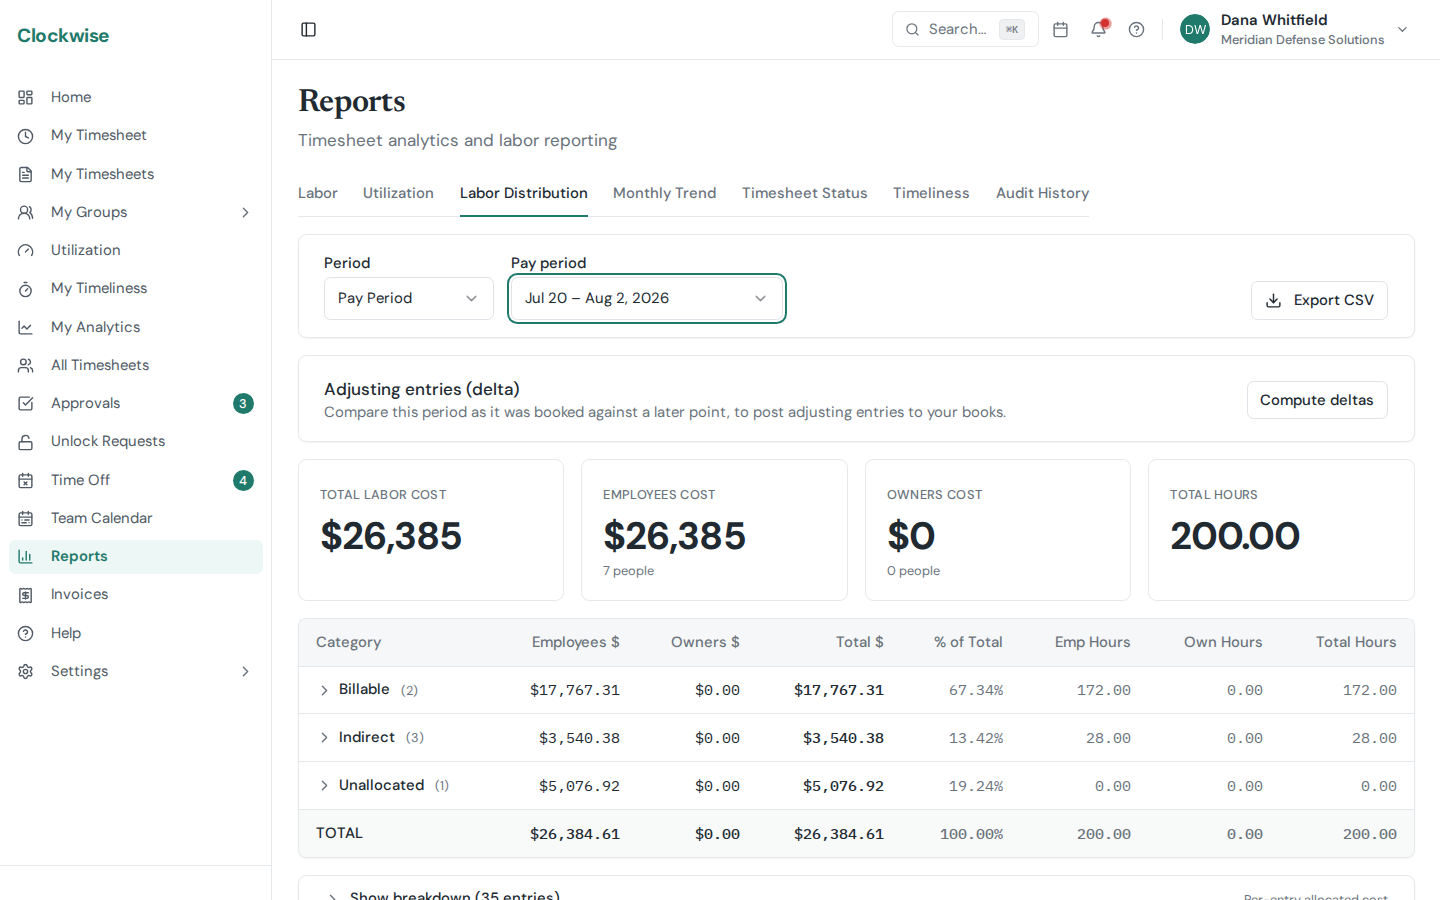Open the user account menu chevron
Screen dimensions: 1440x900
click(1402, 30)
